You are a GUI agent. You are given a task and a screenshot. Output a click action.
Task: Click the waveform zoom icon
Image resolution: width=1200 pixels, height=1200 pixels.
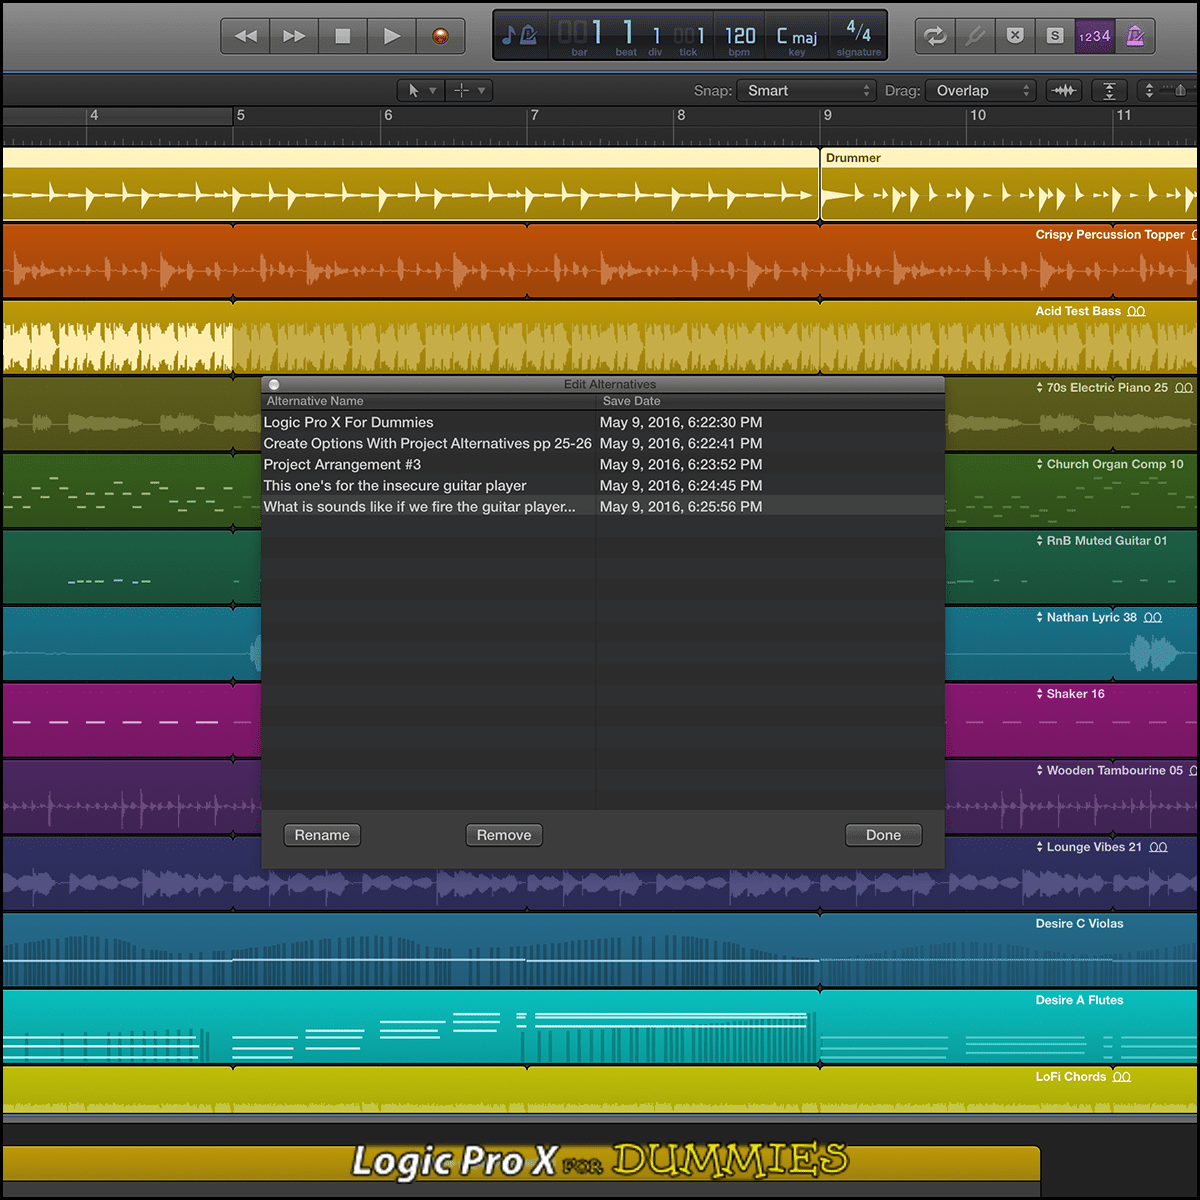pyautogui.click(x=1064, y=91)
